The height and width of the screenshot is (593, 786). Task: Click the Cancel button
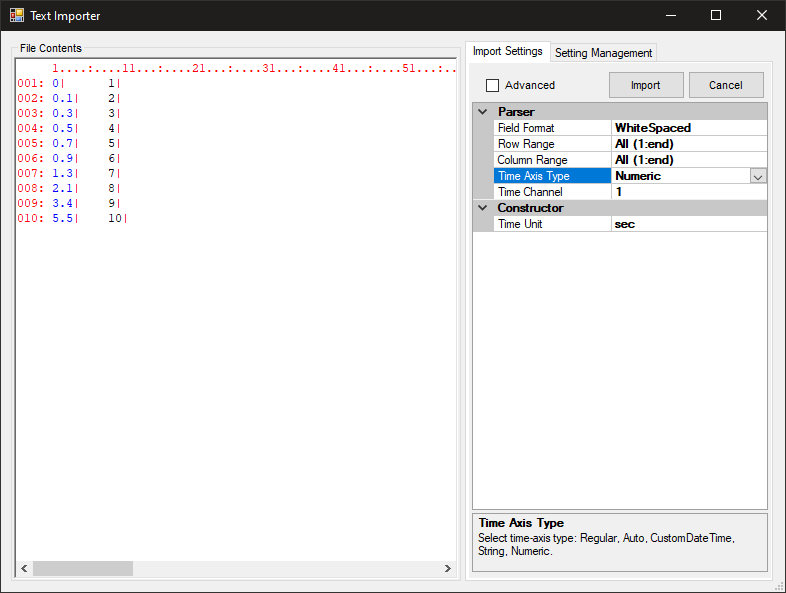click(725, 85)
